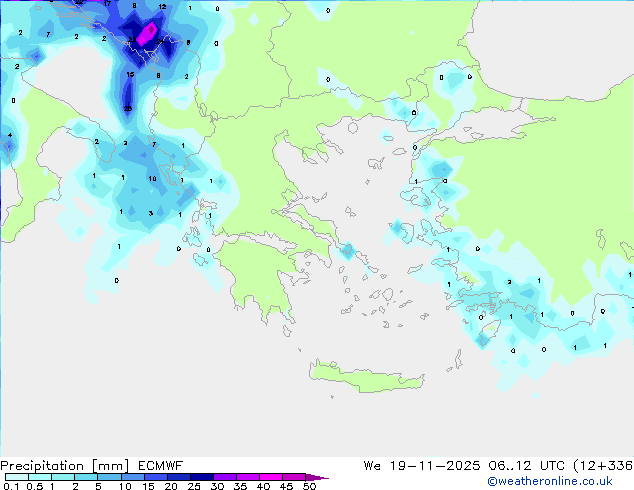The width and height of the screenshot is (634, 490).
Task: Click the 45–50 mm legend swatch
Action: point(294,477)
